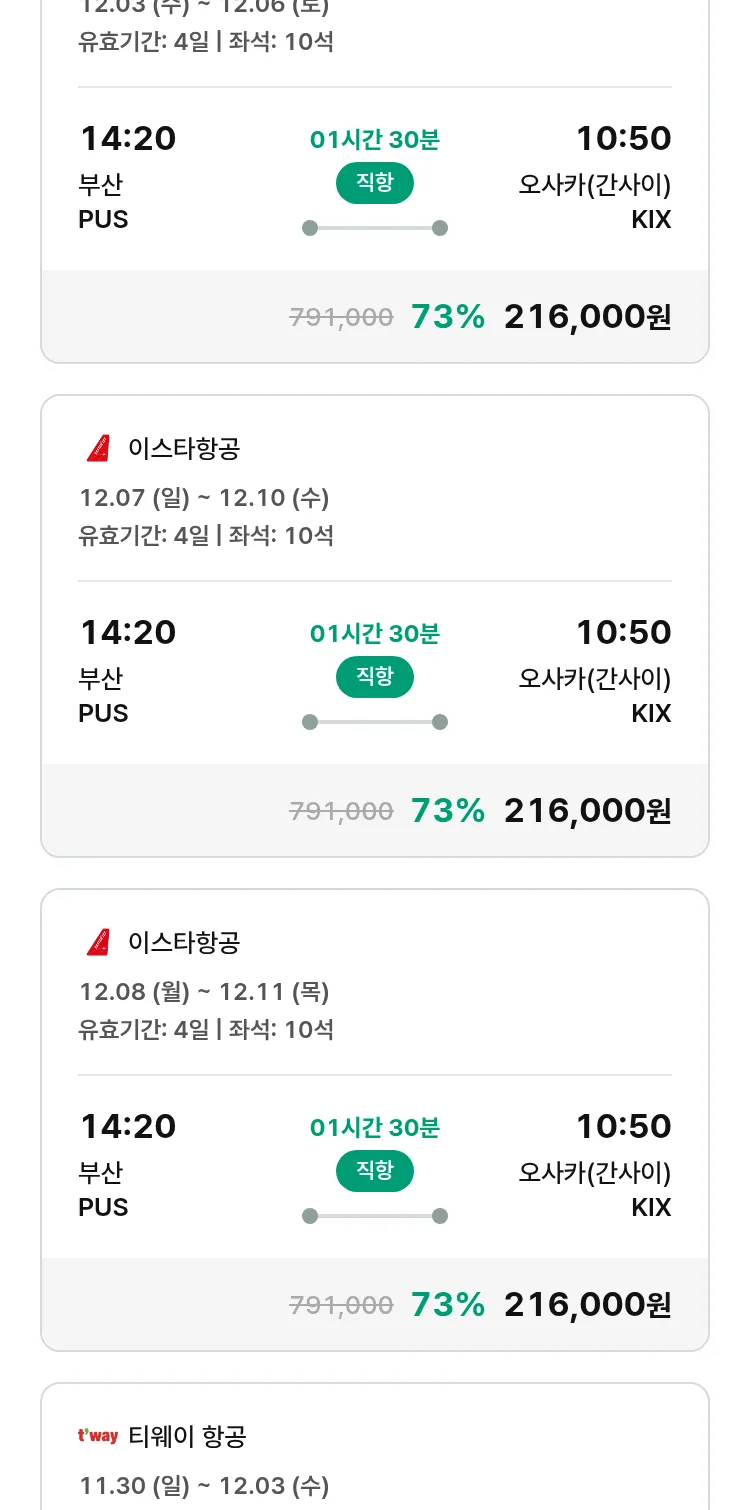This screenshot has width=750, height=1510.
Task: Click Eastar Jet logo in 12.08 flight card
Action: (98, 942)
